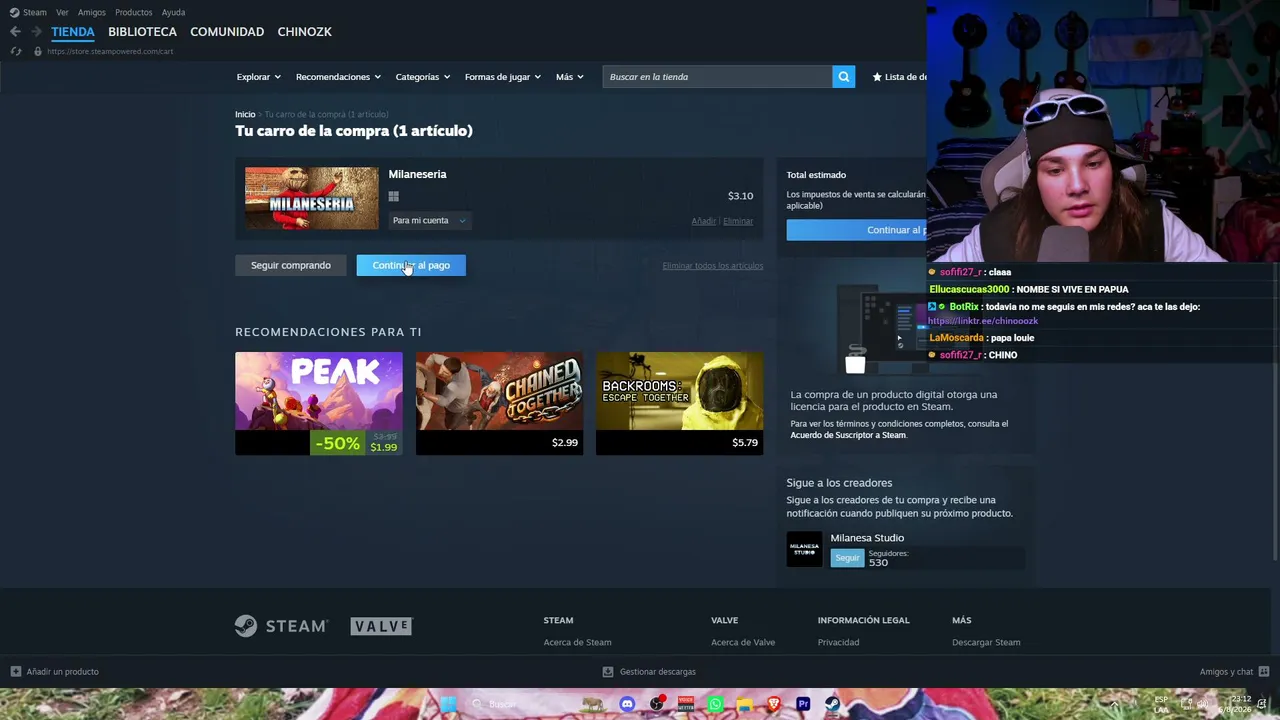The height and width of the screenshot is (720, 1280).
Task: Open the Chained Together recommendation card
Action: click(x=499, y=404)
